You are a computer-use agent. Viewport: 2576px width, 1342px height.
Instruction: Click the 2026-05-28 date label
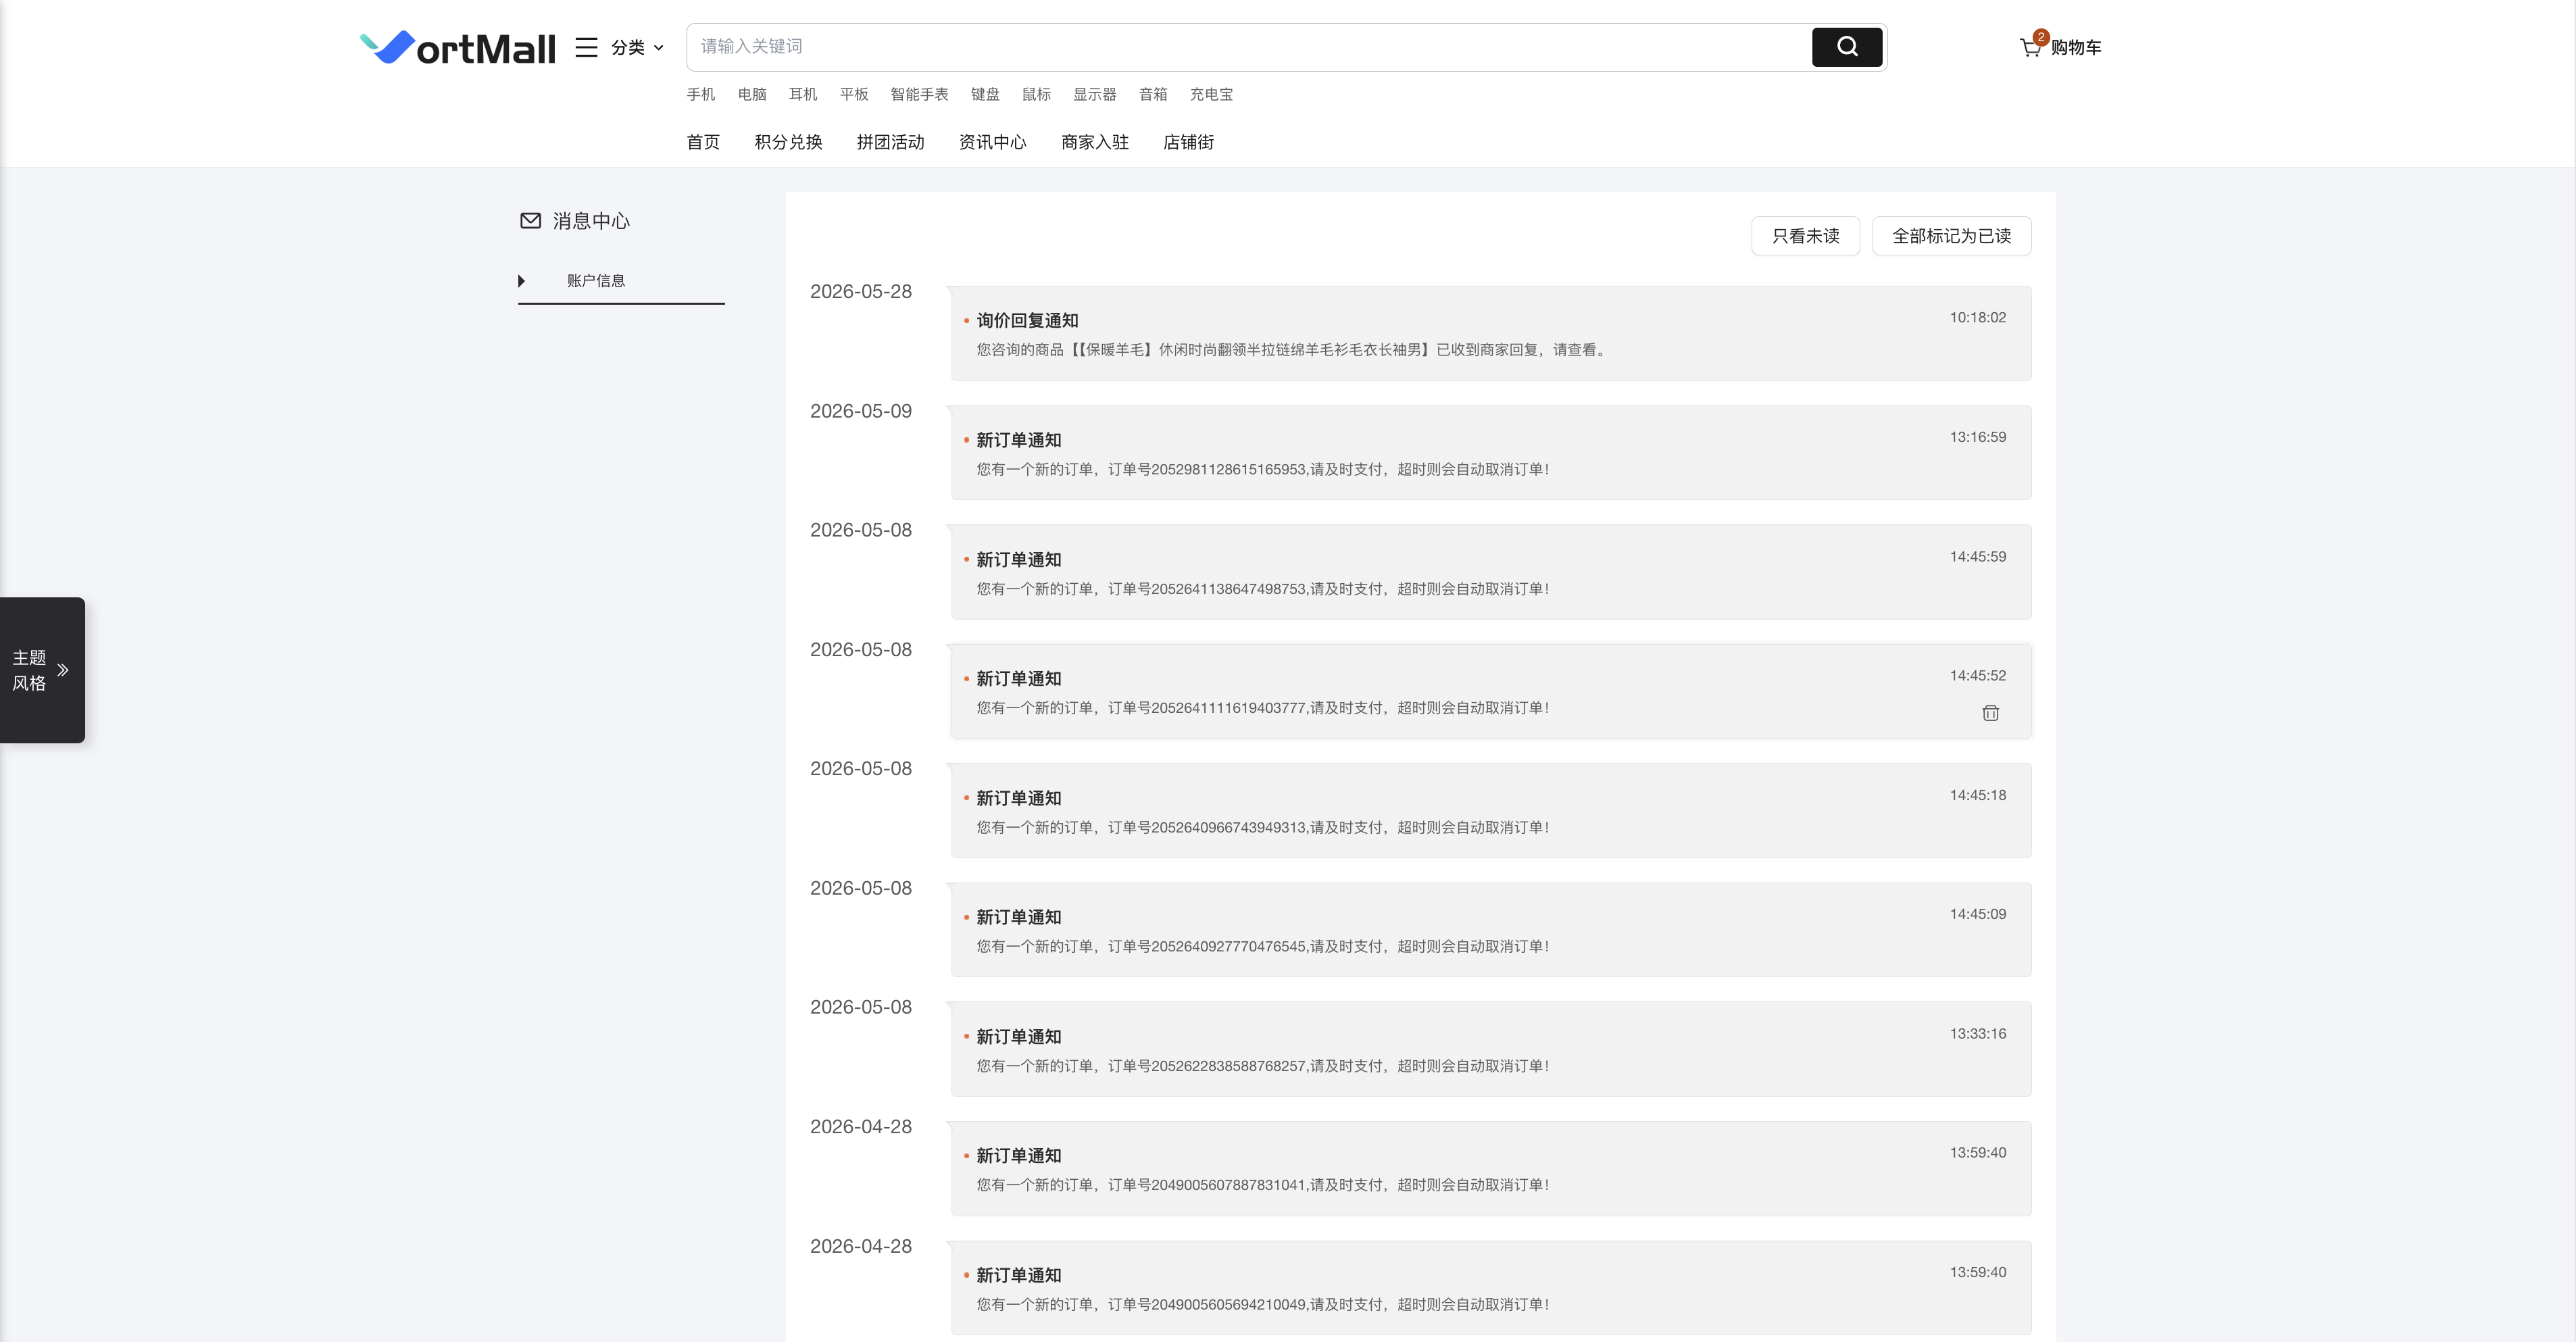(x=860, y=292)
